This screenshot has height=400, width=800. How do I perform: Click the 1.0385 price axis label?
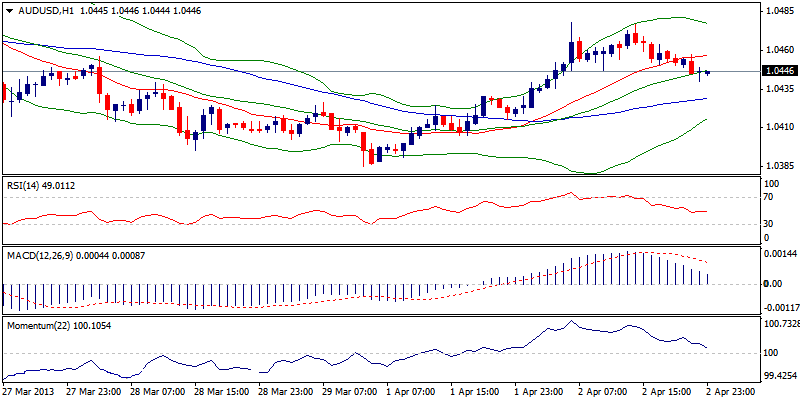(778, 166)
